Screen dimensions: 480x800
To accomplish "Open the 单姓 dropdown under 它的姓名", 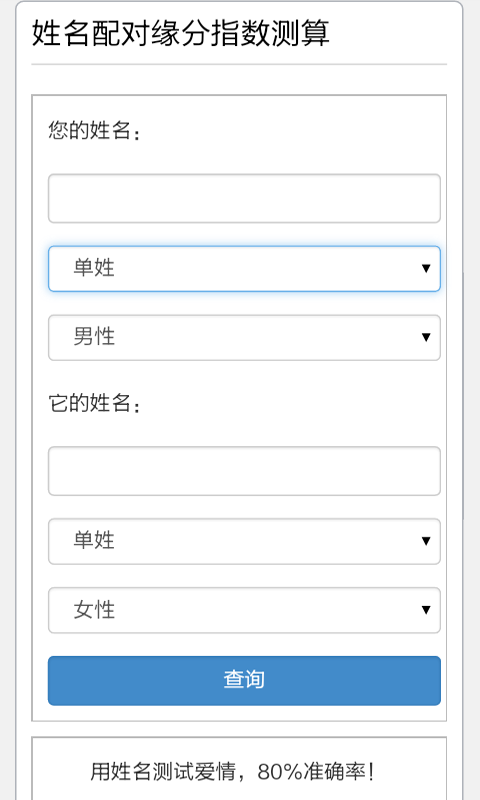I will (x=244, y=541).
